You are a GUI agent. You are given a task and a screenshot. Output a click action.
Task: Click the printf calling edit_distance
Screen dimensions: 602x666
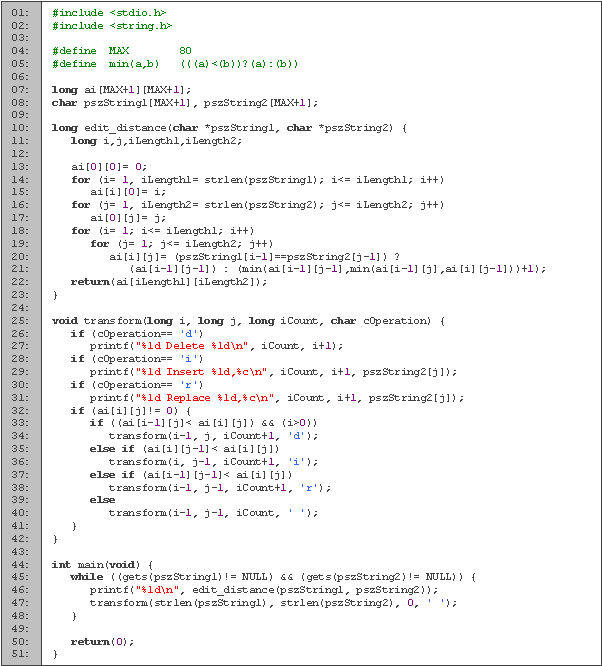(x=264, y=590)
